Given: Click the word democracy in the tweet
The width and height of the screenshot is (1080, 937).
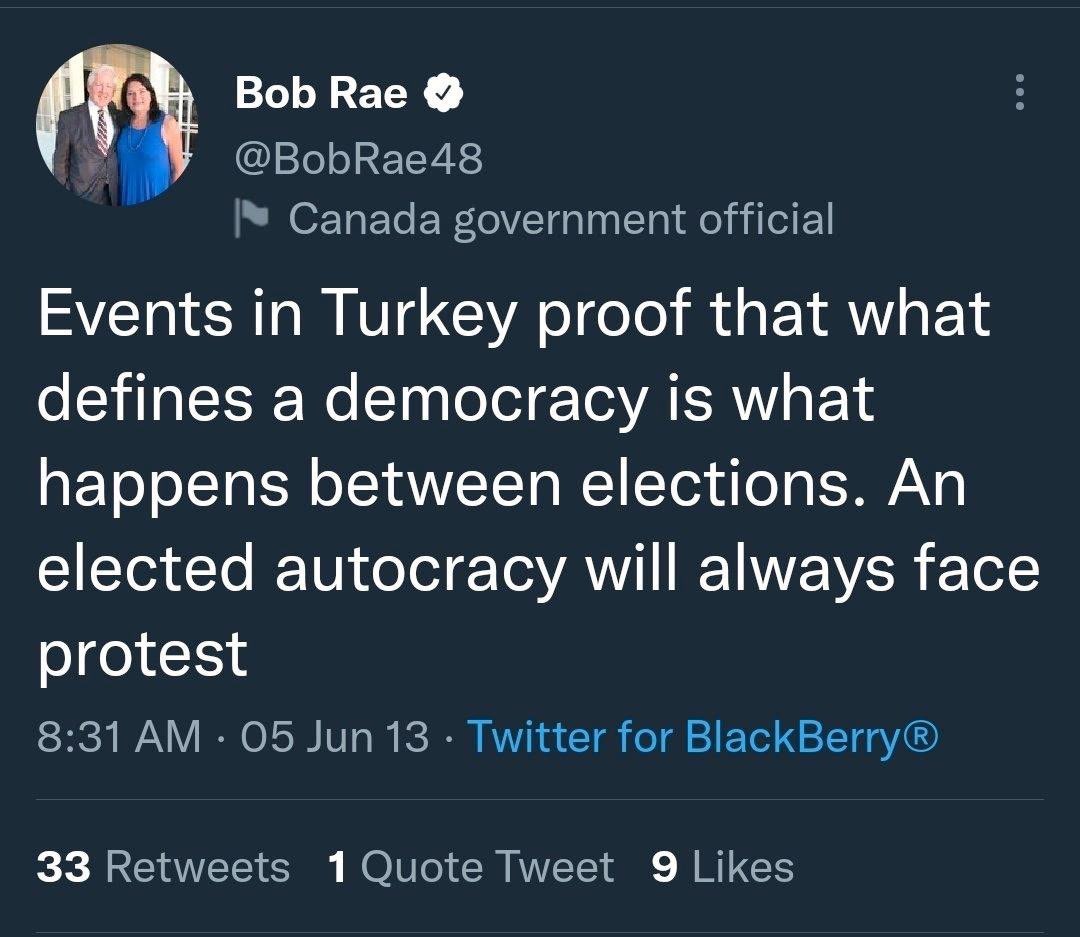Looking at the screenshot, I should (x=486, y=402).
